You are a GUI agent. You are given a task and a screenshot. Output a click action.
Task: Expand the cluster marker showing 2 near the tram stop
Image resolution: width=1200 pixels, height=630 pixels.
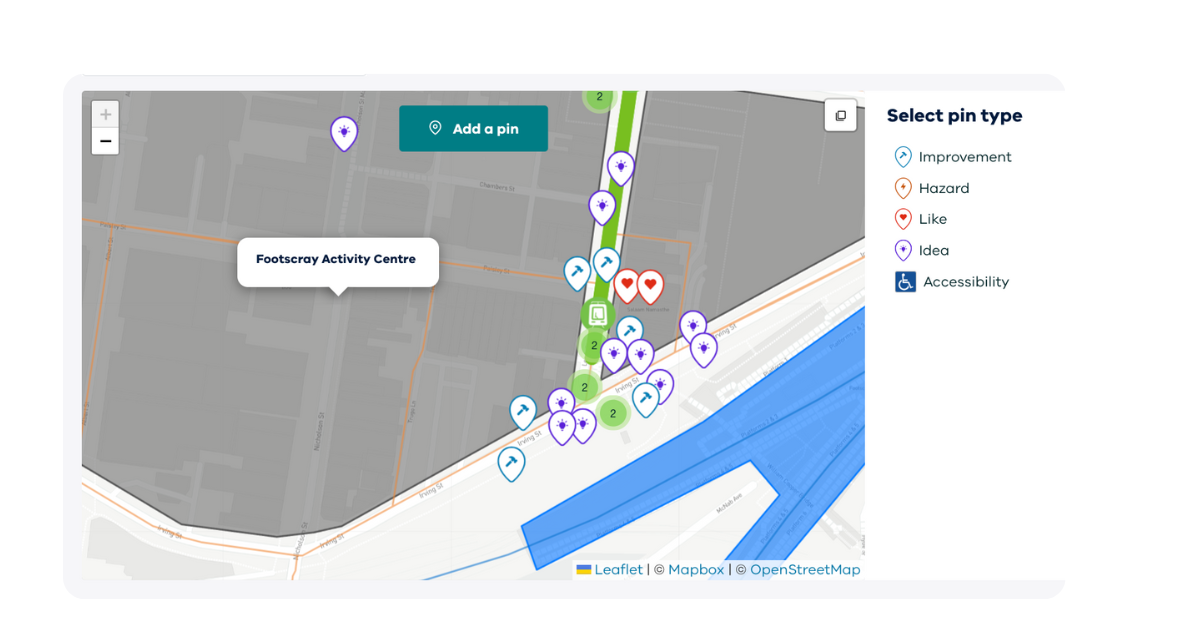592,347
